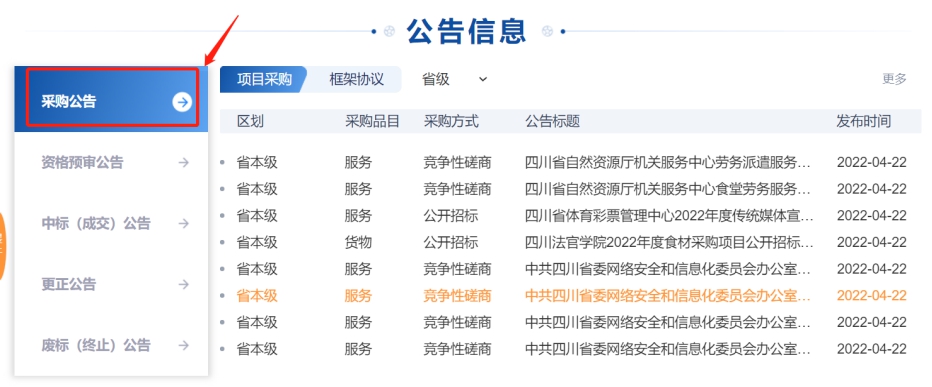Open the 省级 region selector

[455, 79]
